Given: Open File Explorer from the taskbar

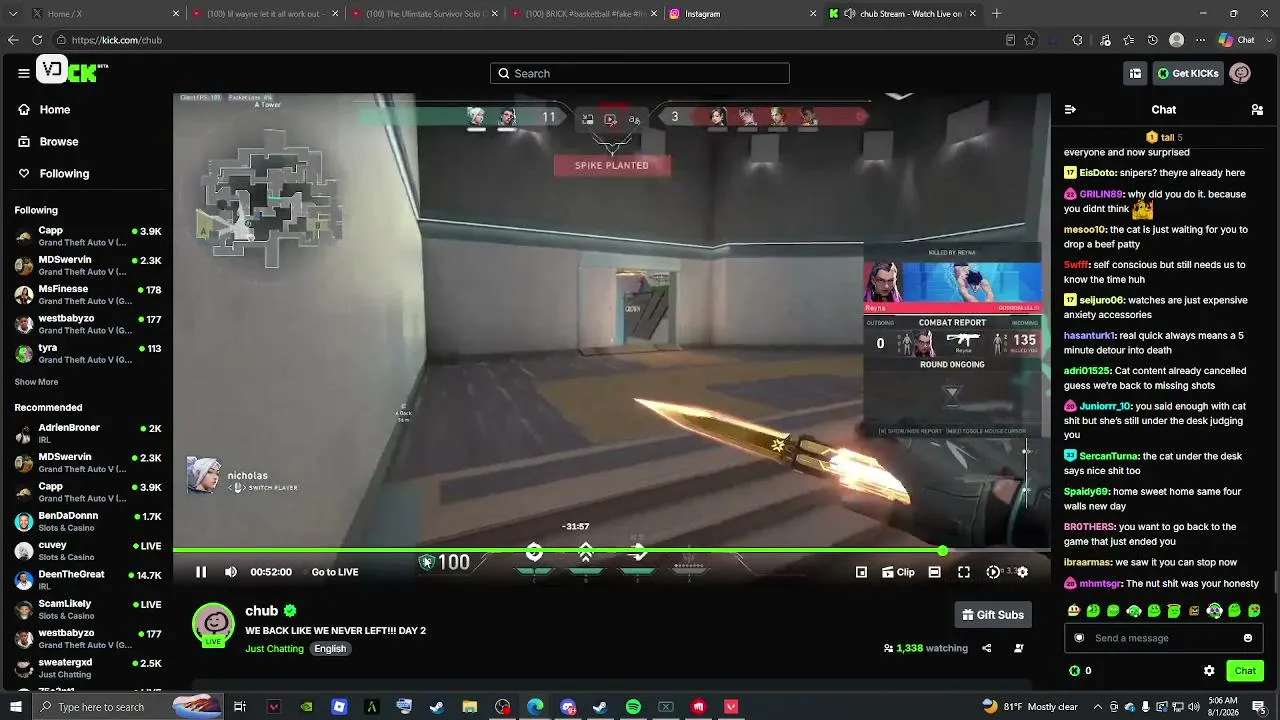Looking at the screenshot, I should pyautogui.click(x=469, y=707).
